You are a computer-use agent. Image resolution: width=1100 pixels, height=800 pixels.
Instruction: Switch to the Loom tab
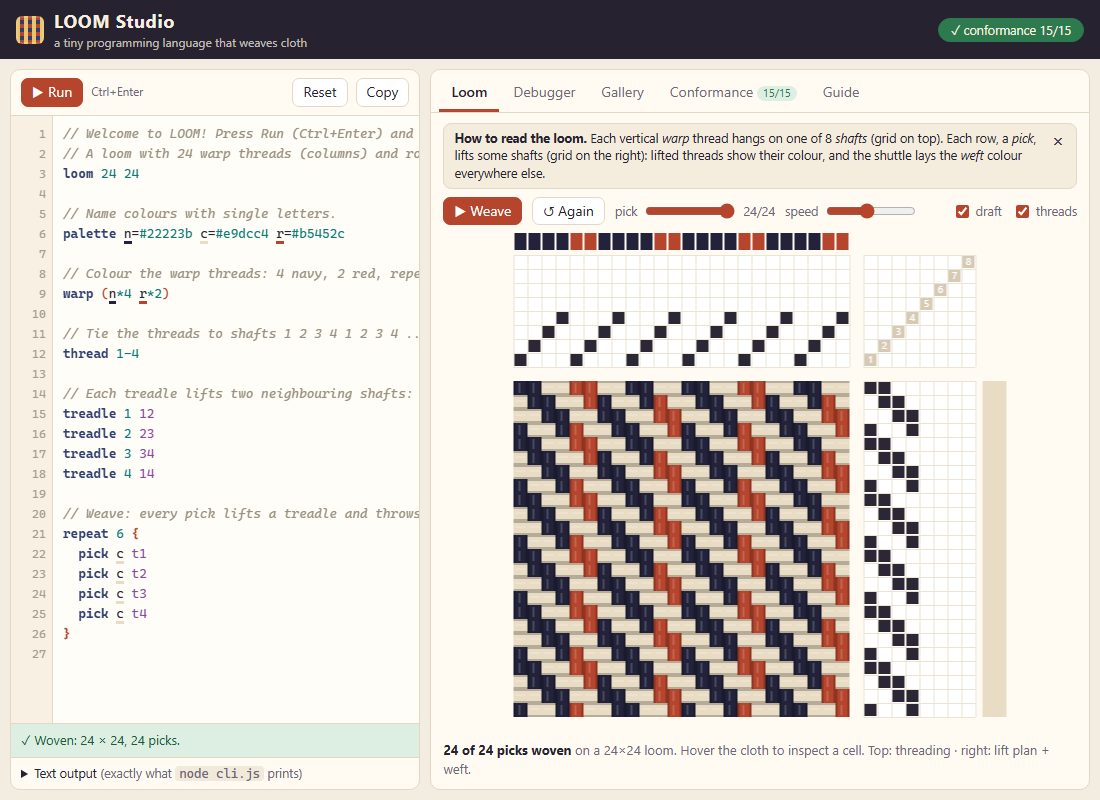(x=469, y=93)
